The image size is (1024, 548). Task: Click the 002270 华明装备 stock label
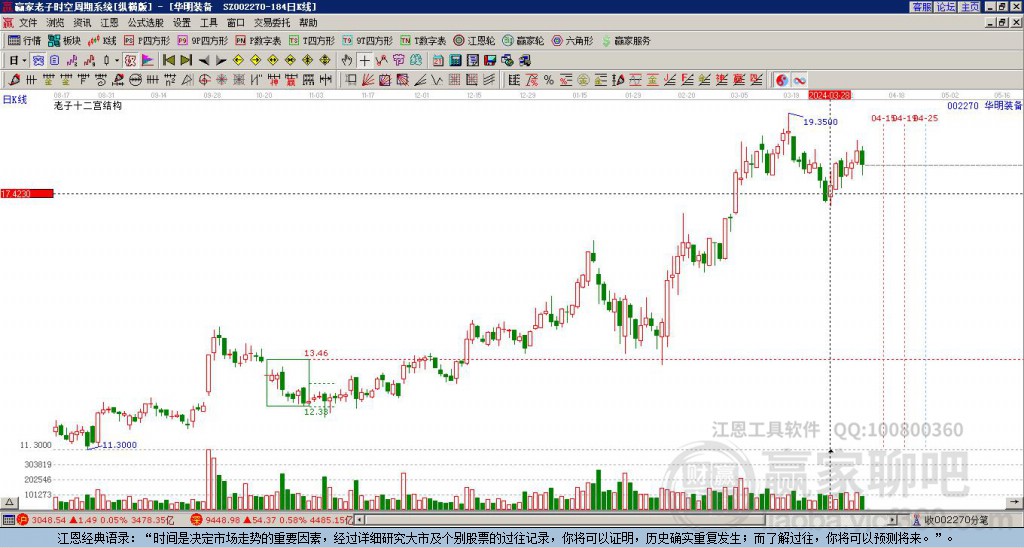(984, 105)
